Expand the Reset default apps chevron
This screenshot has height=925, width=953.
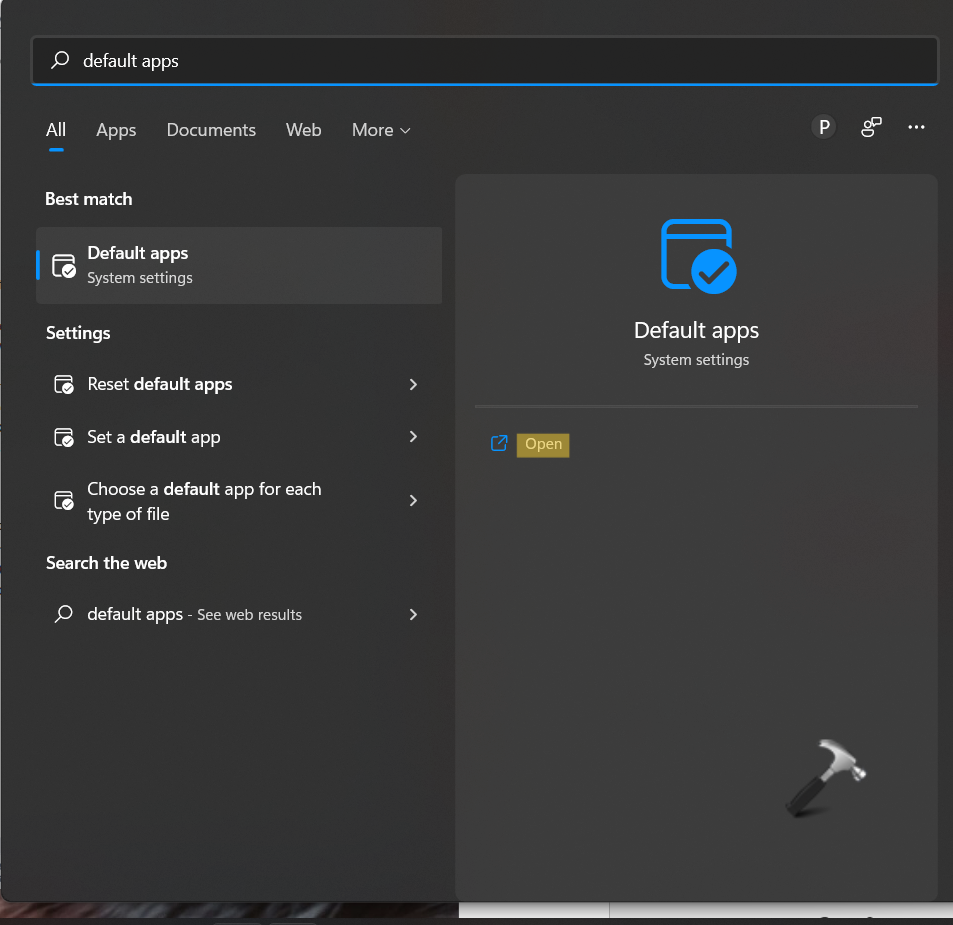coord(413,385)
